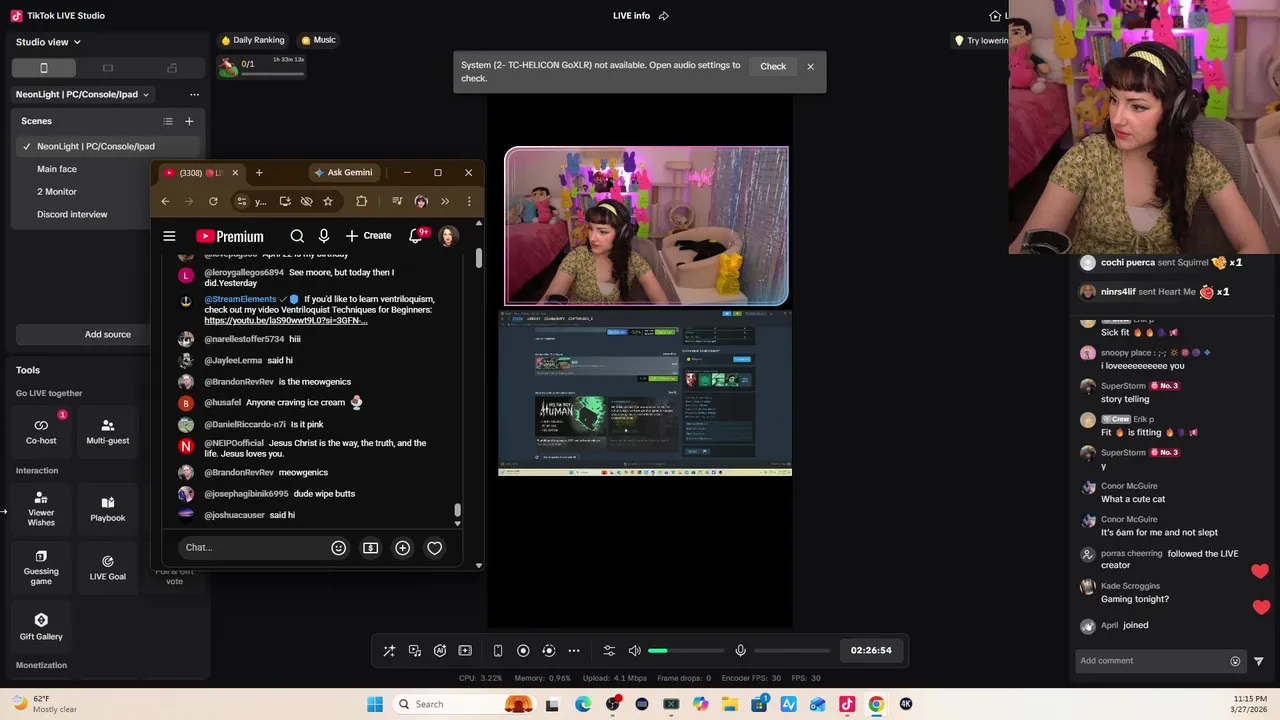1280x720 pixels.
Task: Select the checked NeonLight scene row
Action: 108,146
